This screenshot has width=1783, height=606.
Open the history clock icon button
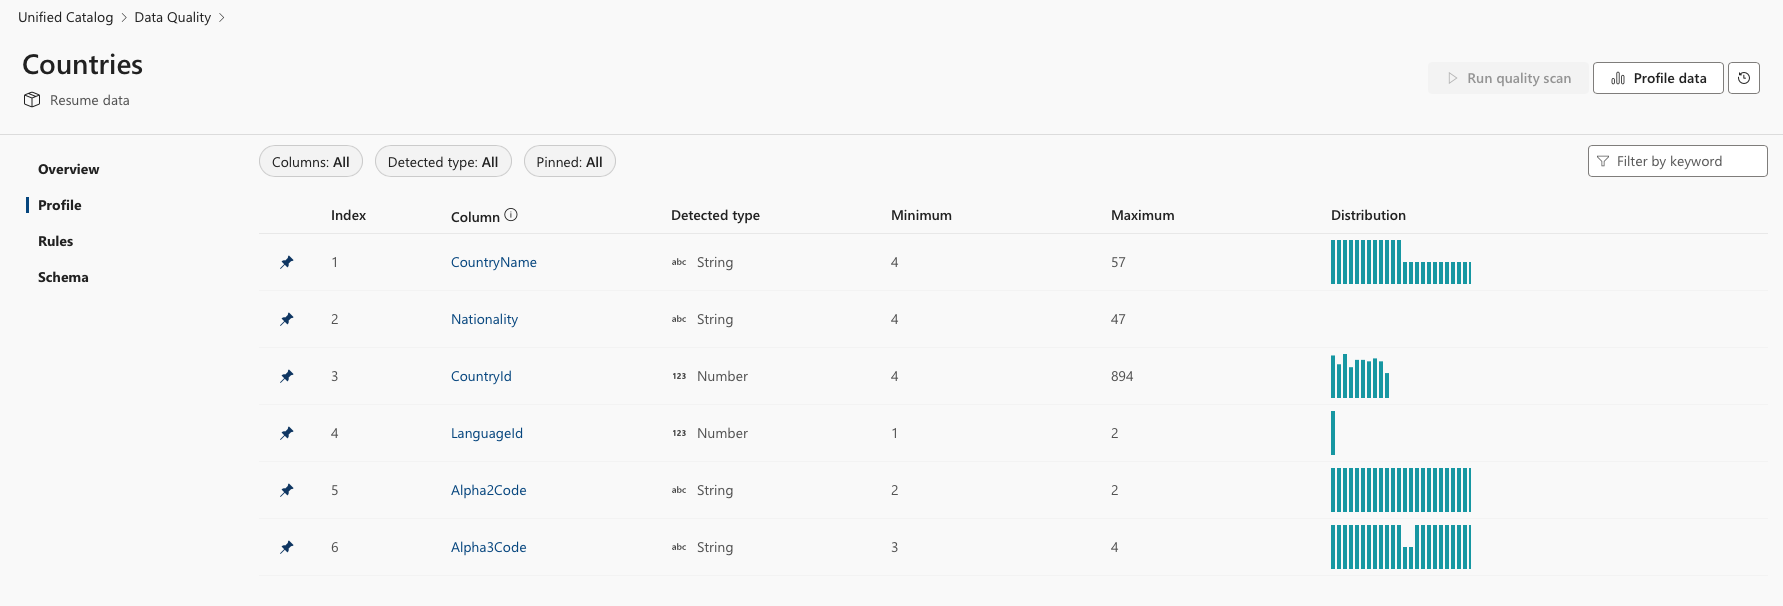tap(1744, 78)
